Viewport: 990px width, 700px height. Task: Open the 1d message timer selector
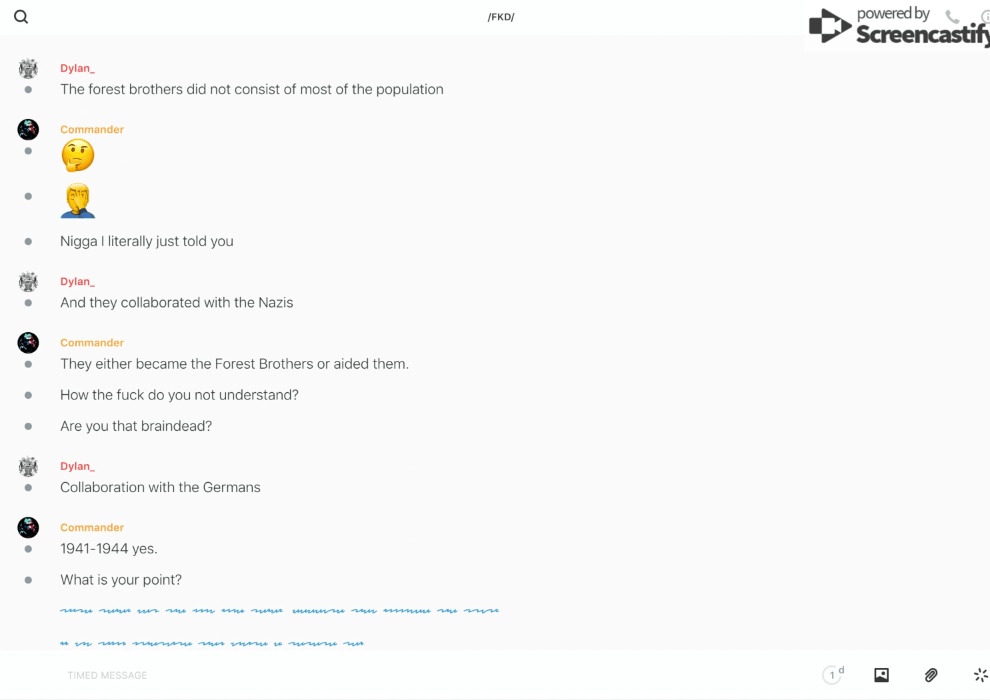point(833,675)
